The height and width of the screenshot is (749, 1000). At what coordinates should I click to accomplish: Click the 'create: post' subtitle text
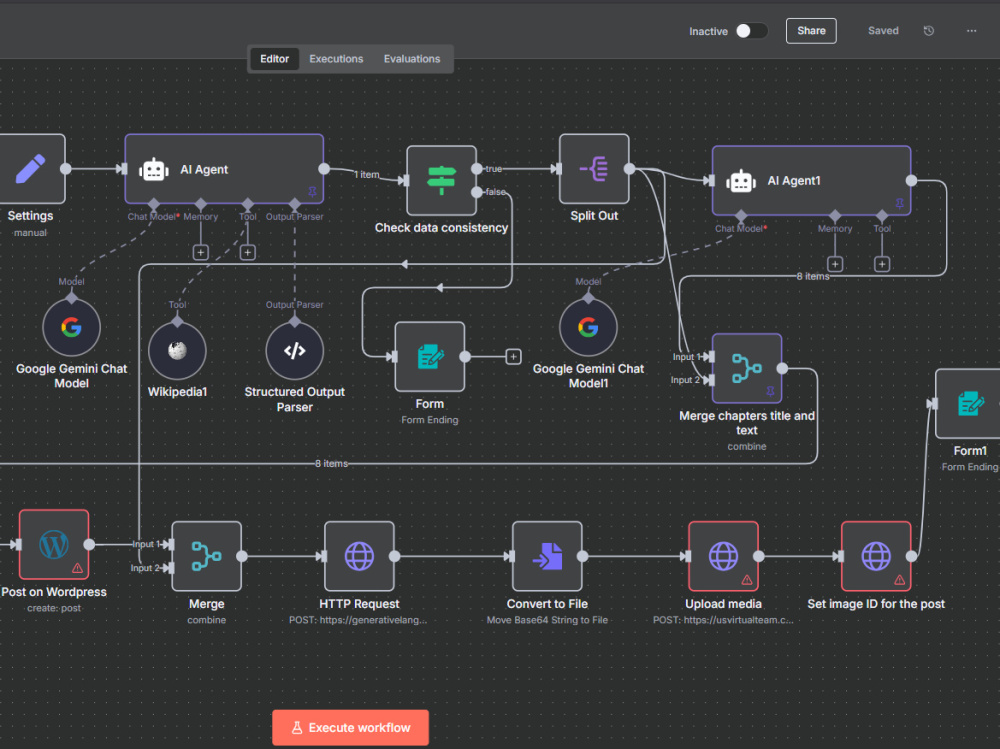click(54, 608)
